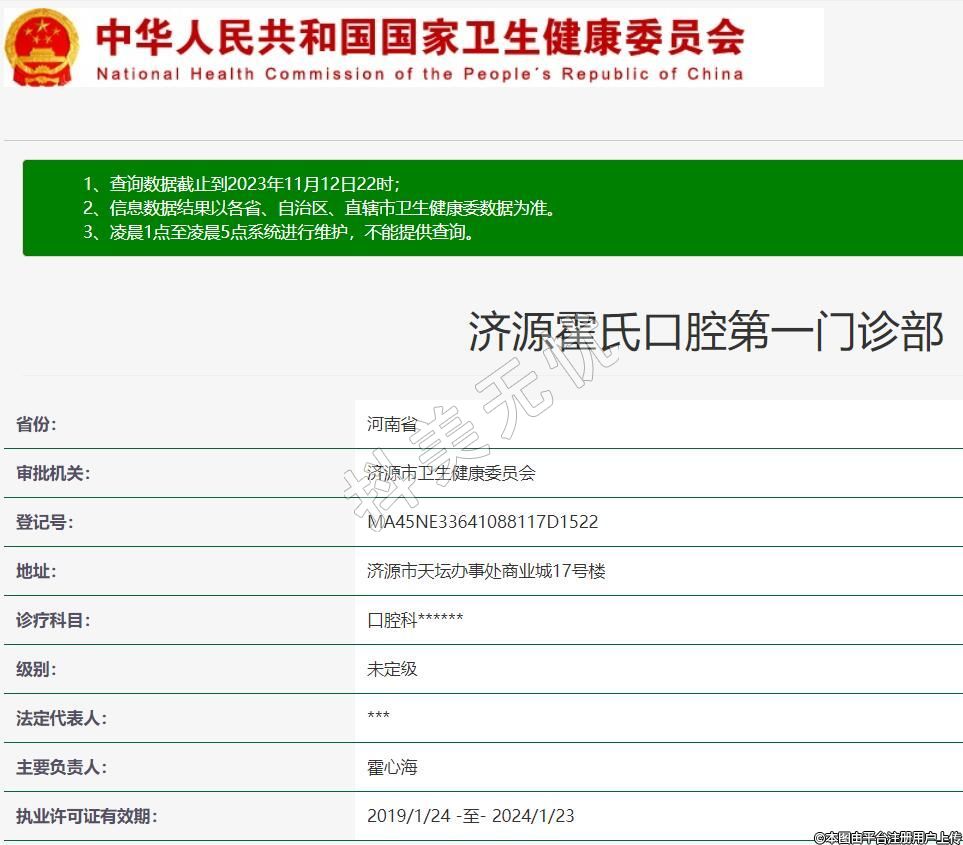Select the address 济源市天坛办事处商业城17号楼
This screenshot has height=845, width=963.
(486, 571)
